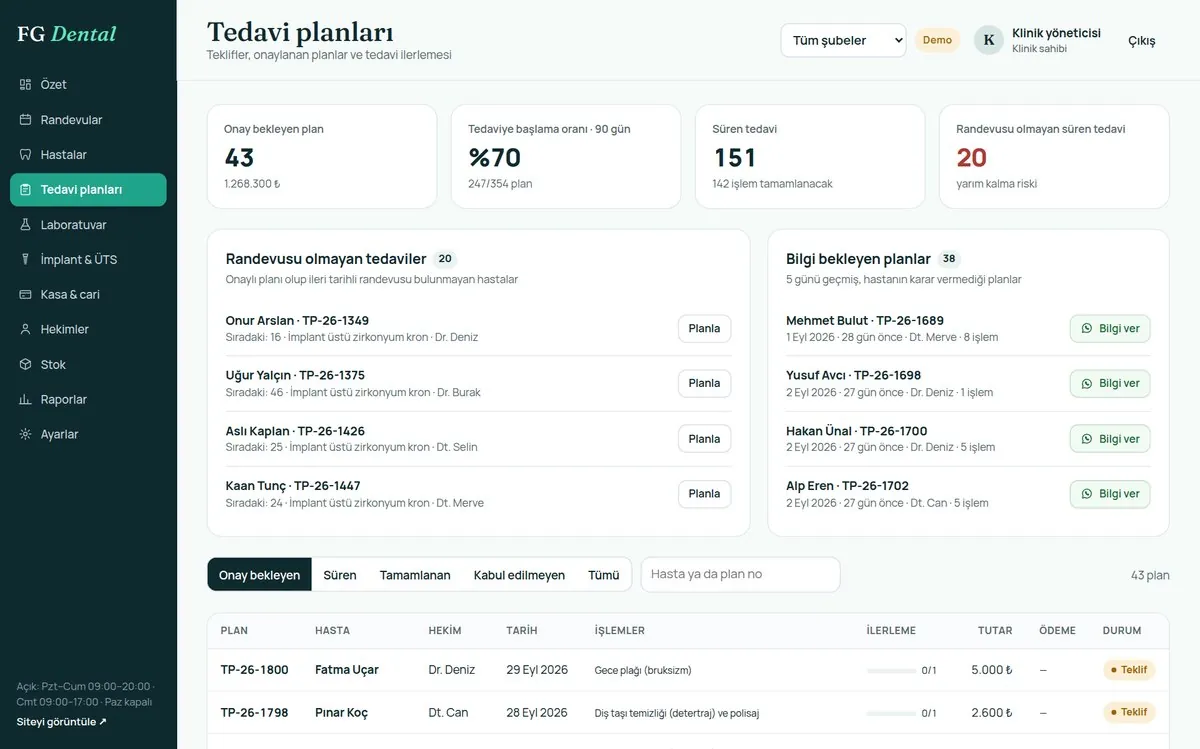Viewport: 1200px width, 749px height.
Task: Click Planla for Onur Arslan
Action: 704,328
